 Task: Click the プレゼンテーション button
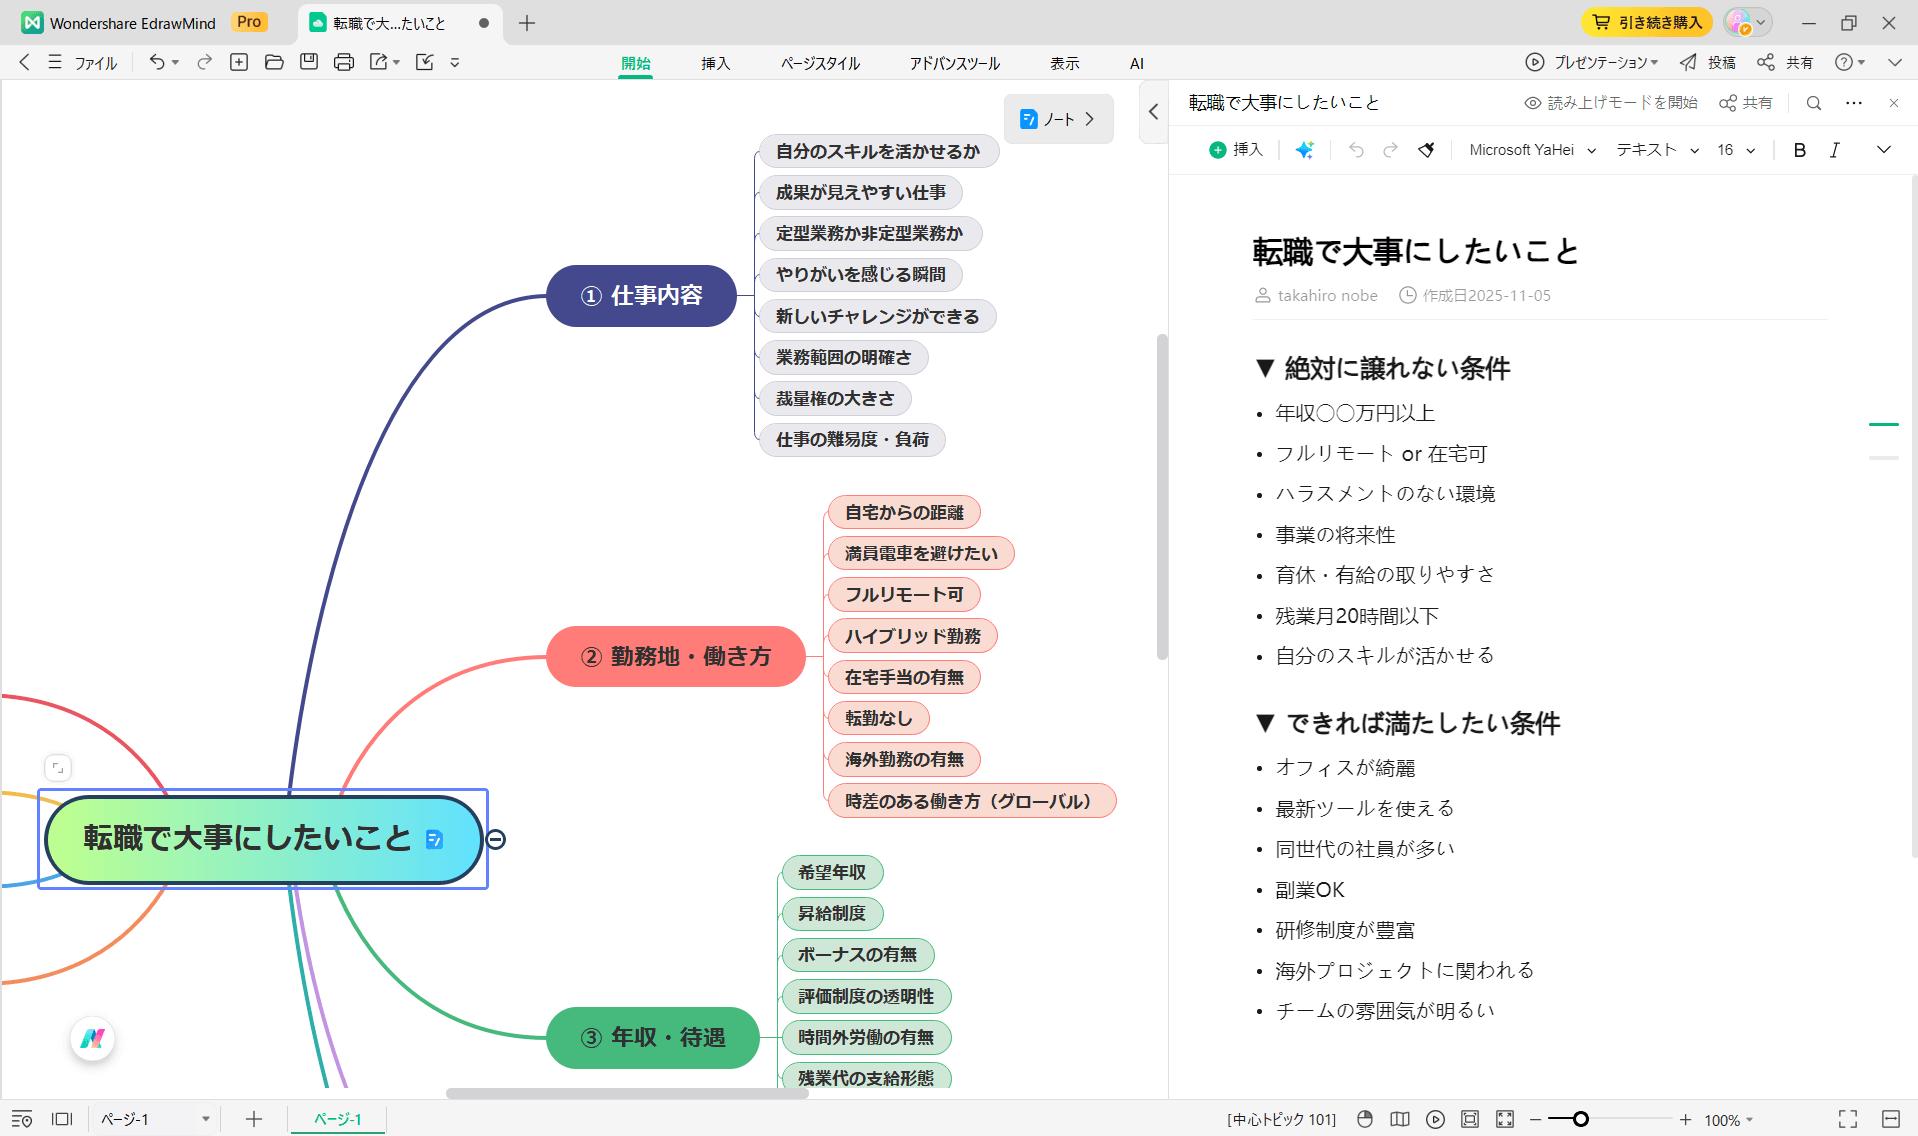1592,62
